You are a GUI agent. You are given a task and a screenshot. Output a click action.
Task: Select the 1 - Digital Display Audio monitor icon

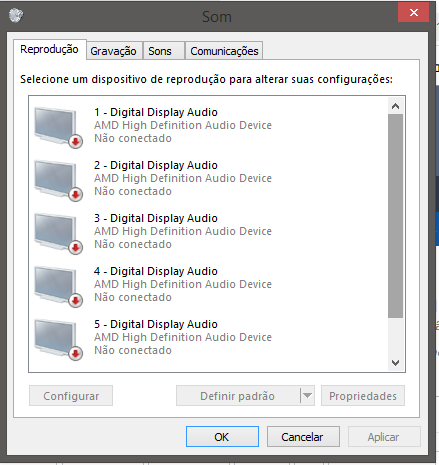[x=57, y=127]
